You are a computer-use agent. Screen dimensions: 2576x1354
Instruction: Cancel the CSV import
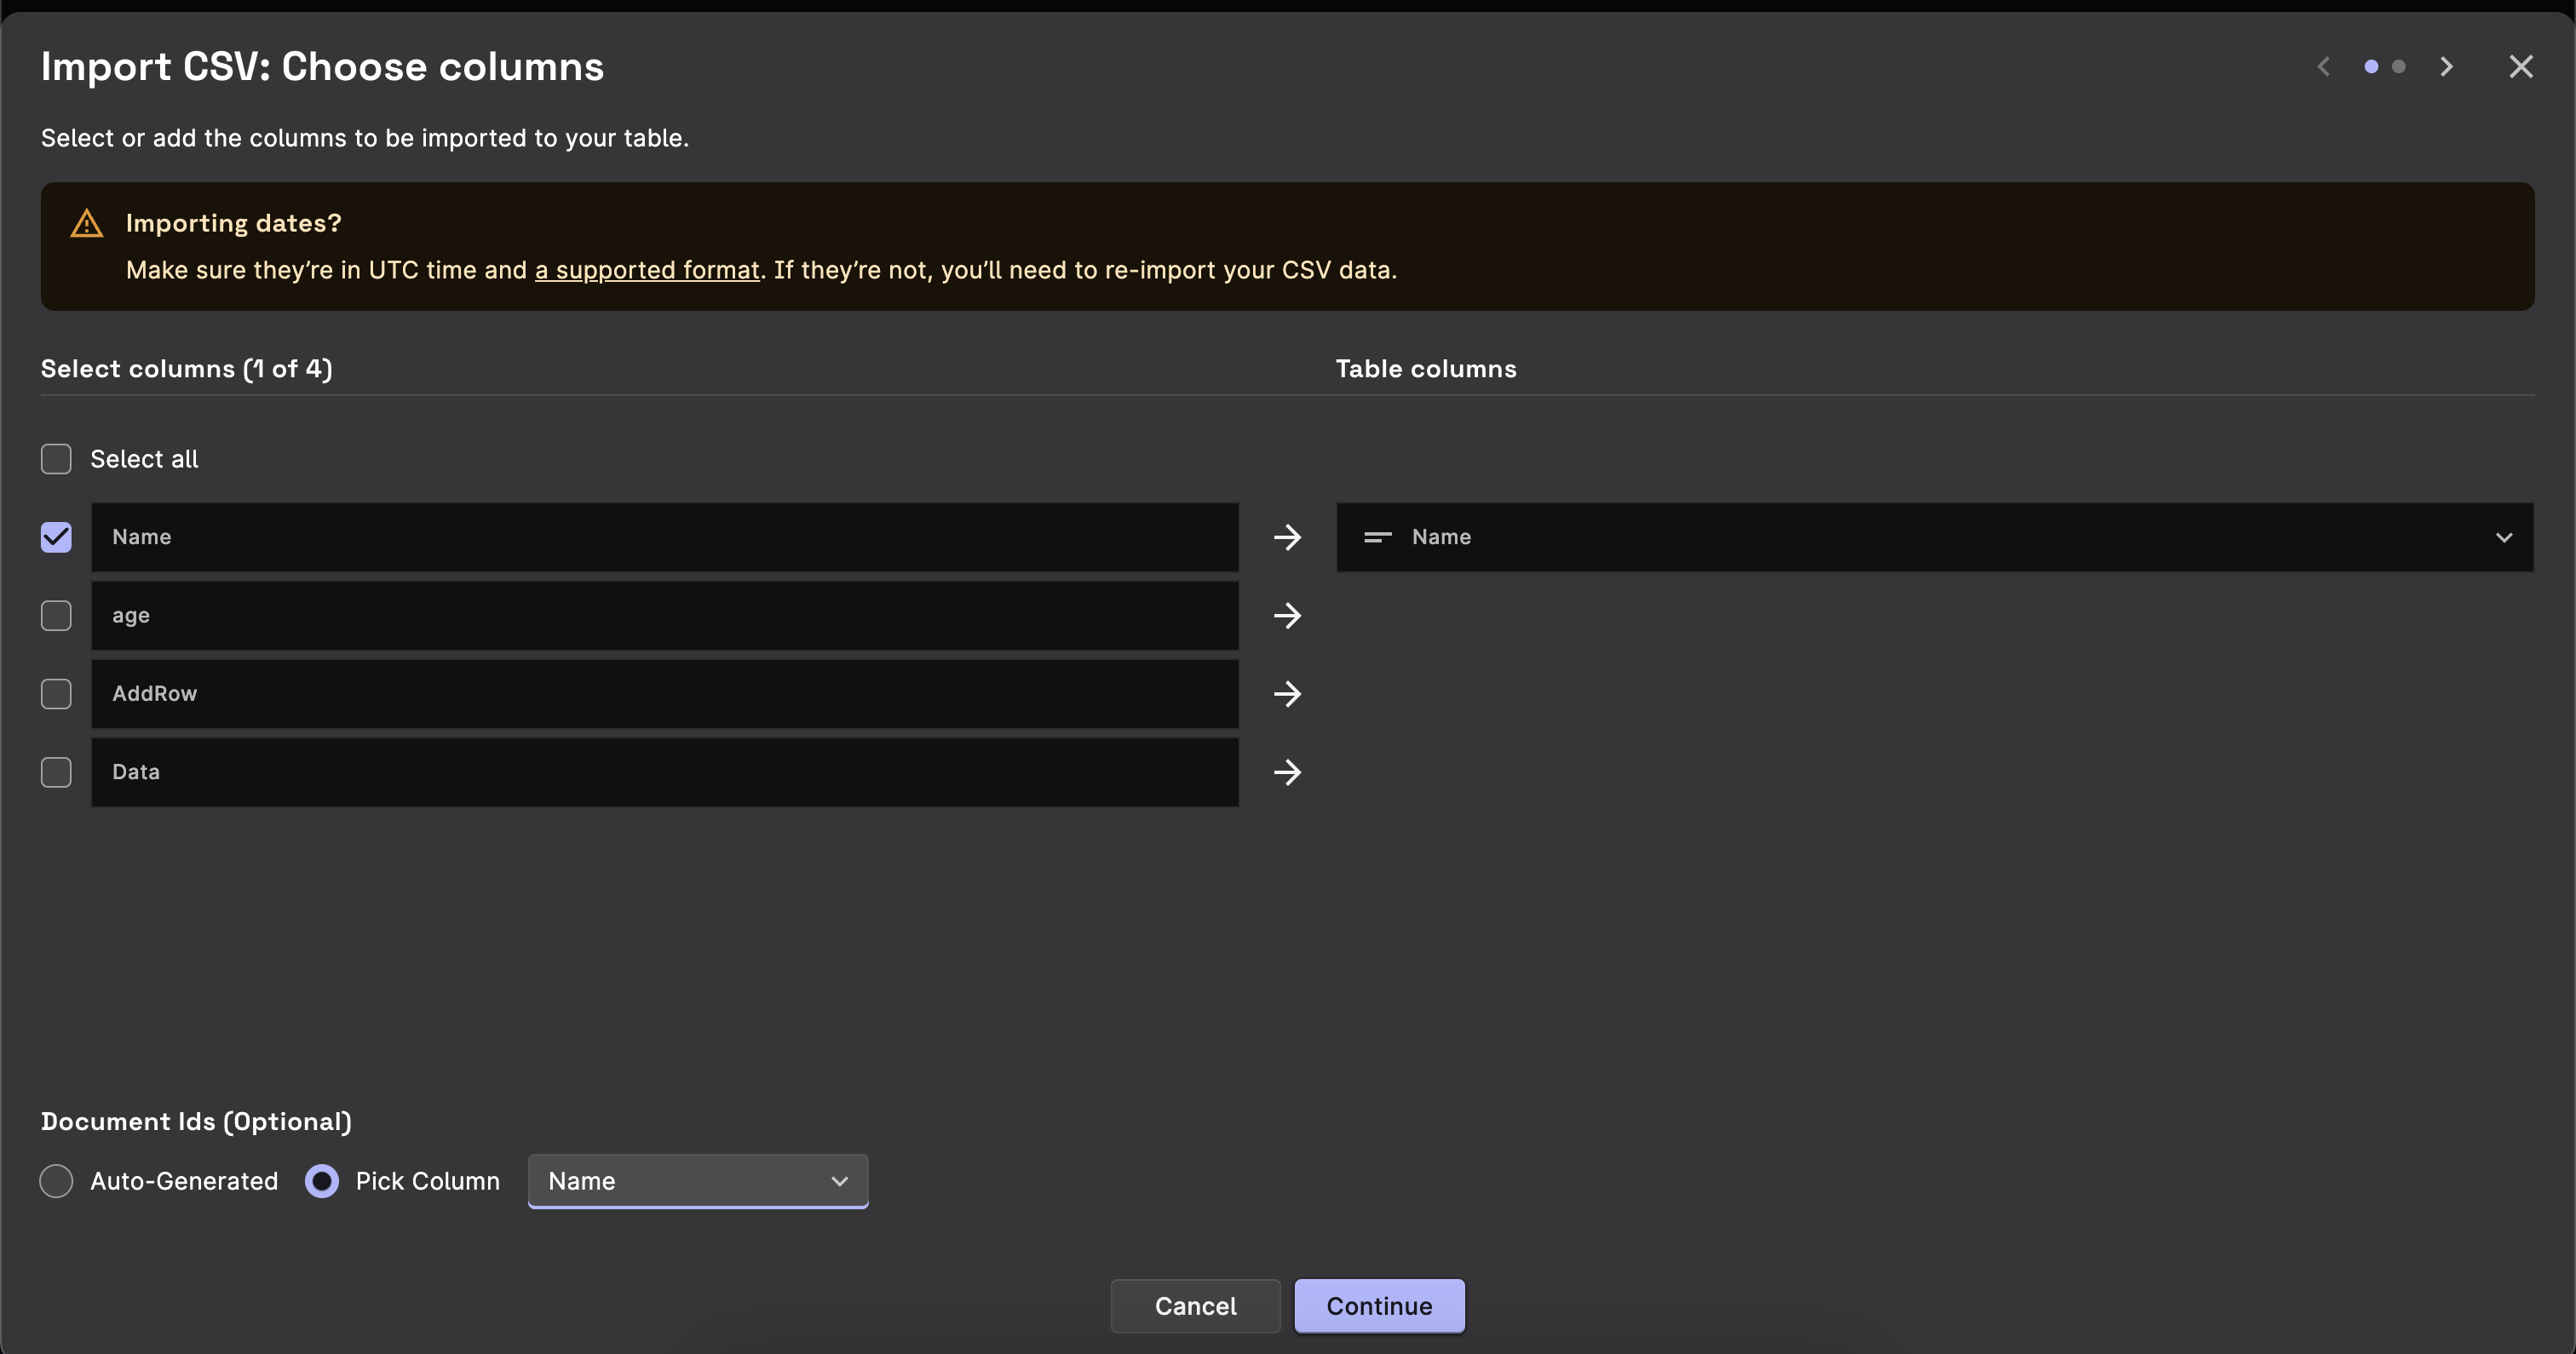1195,1306
